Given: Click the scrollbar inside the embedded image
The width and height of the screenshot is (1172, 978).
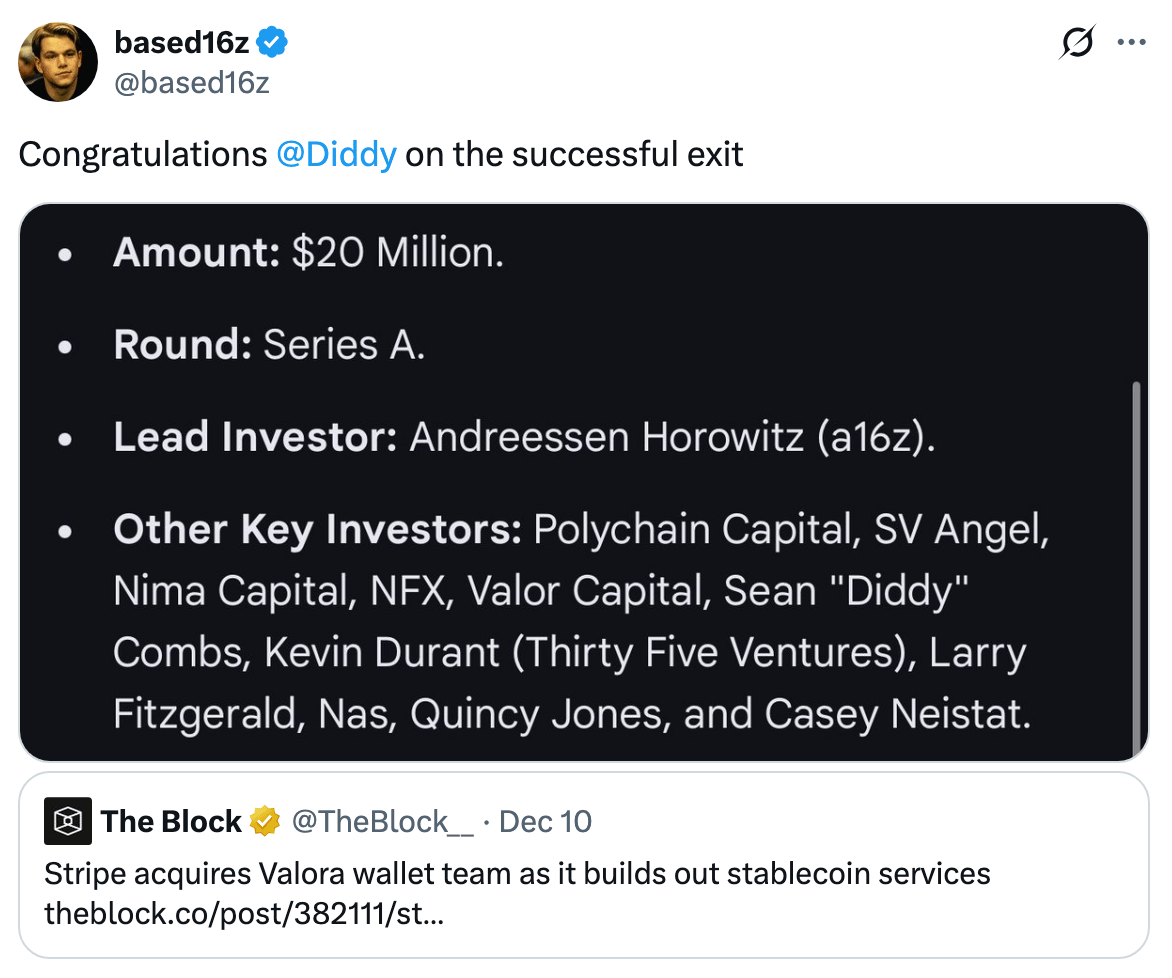Looking at the screenshot, I should pyautogui.click(x=1135, y=560).
